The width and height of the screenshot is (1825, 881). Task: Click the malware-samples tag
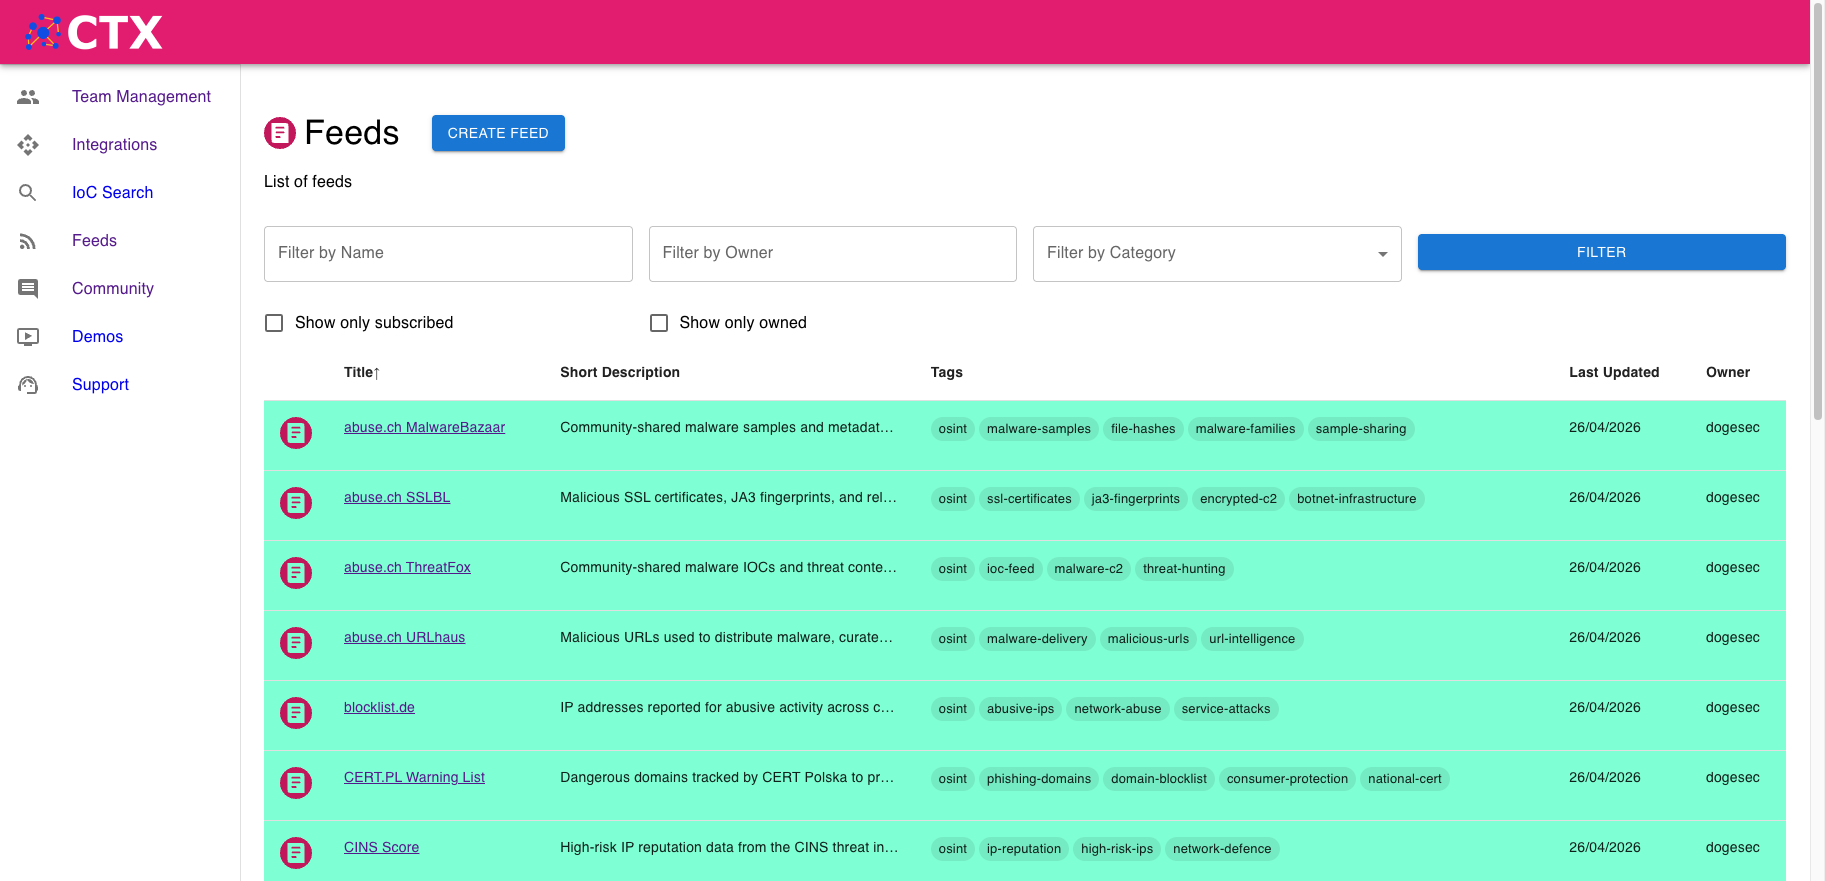tap(1038, 429)
